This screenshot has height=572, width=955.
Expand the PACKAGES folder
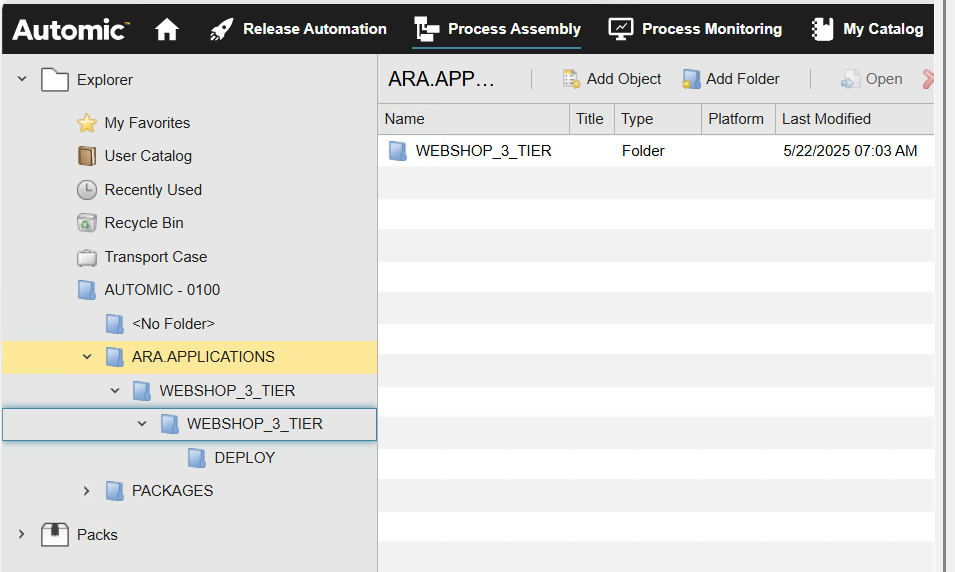click(x=86, y=491)
